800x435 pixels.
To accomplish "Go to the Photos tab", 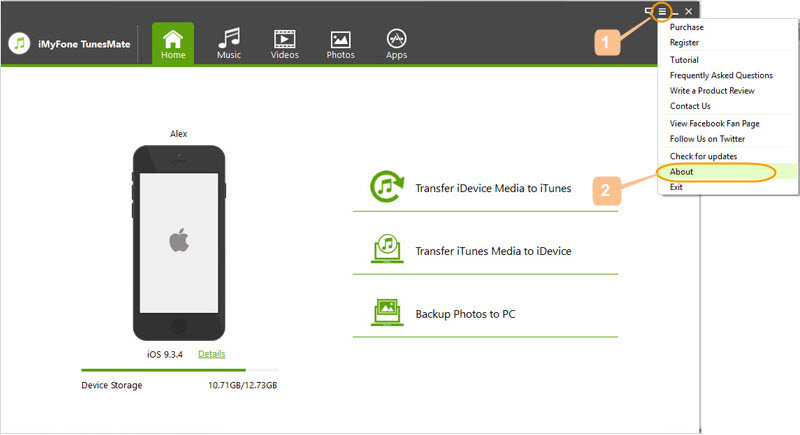I will pos(340,43).
